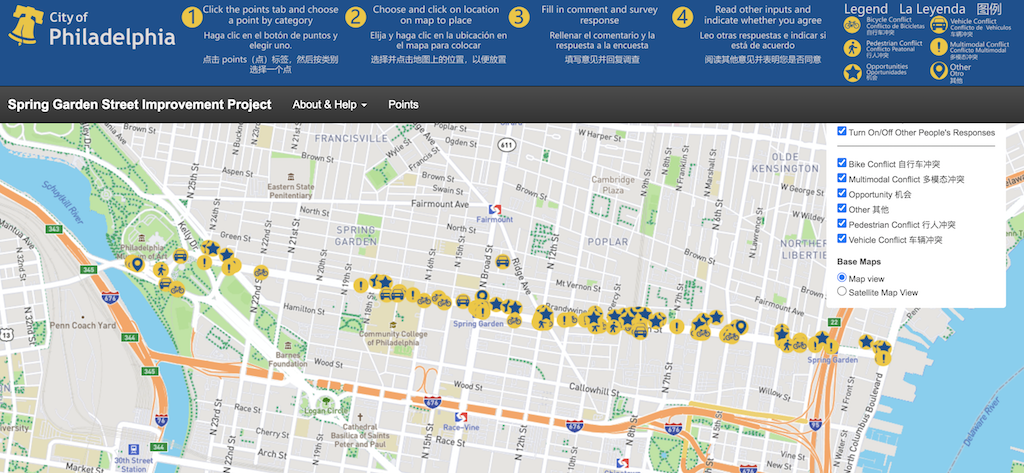
Task: Select the blue pin marker east of N 7th St
Action: click(741, 327)
